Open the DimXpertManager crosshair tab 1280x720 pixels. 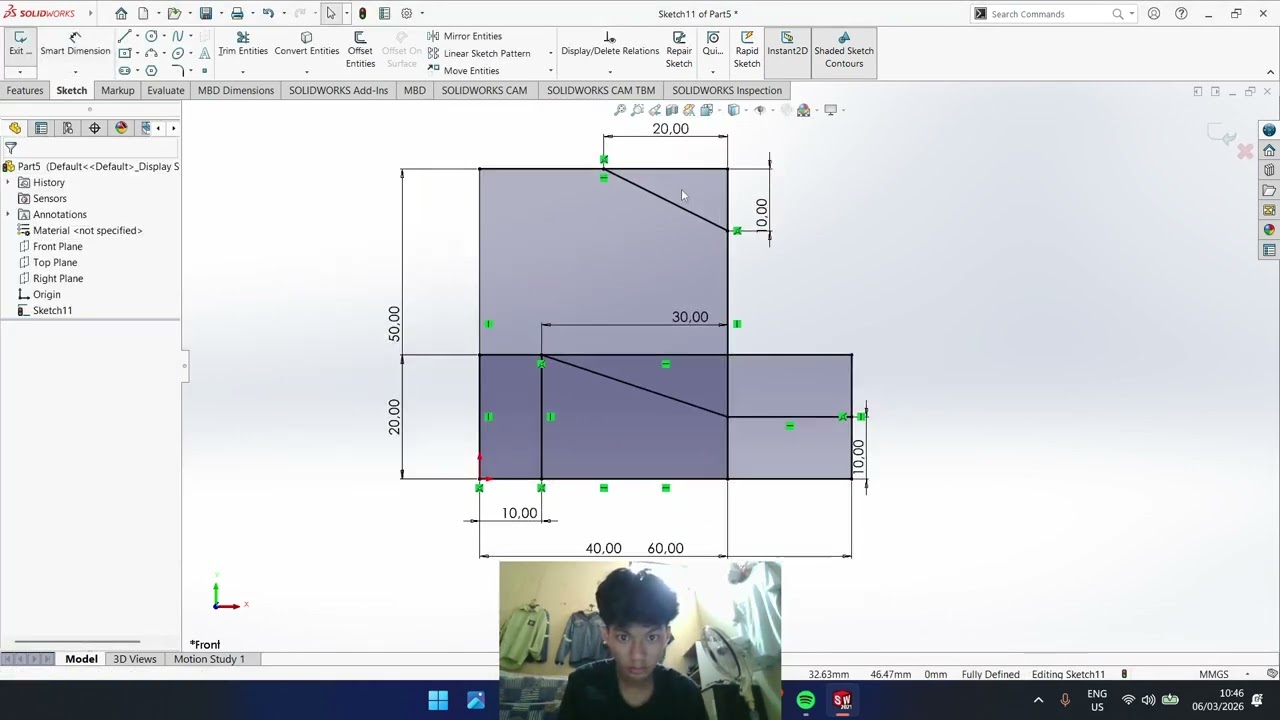(94, 128)
